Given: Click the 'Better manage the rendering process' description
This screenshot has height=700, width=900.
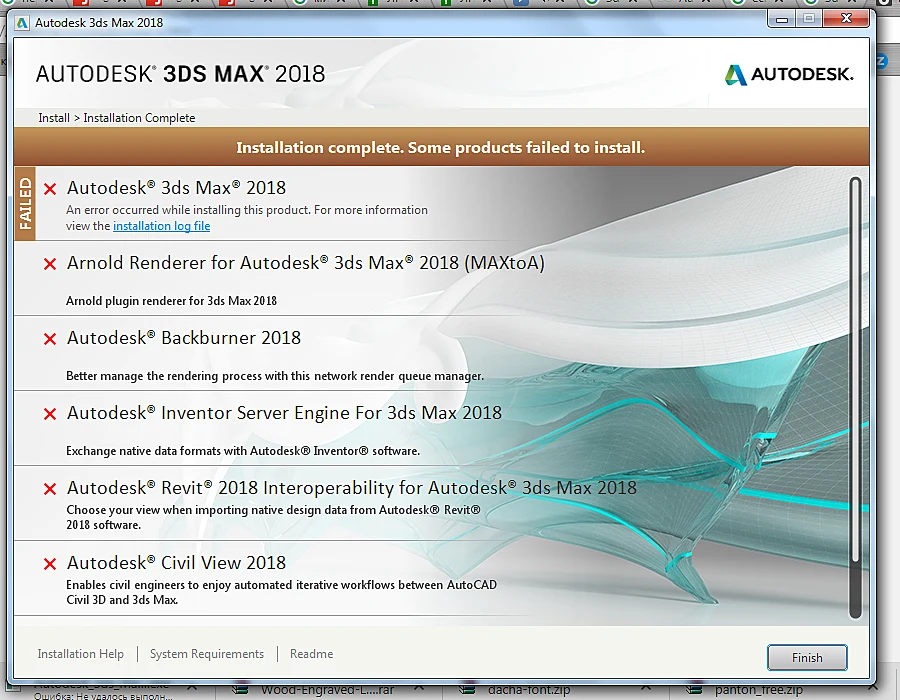Looking at the screenshot, I should pyautogui.click(x=275, y=376).
